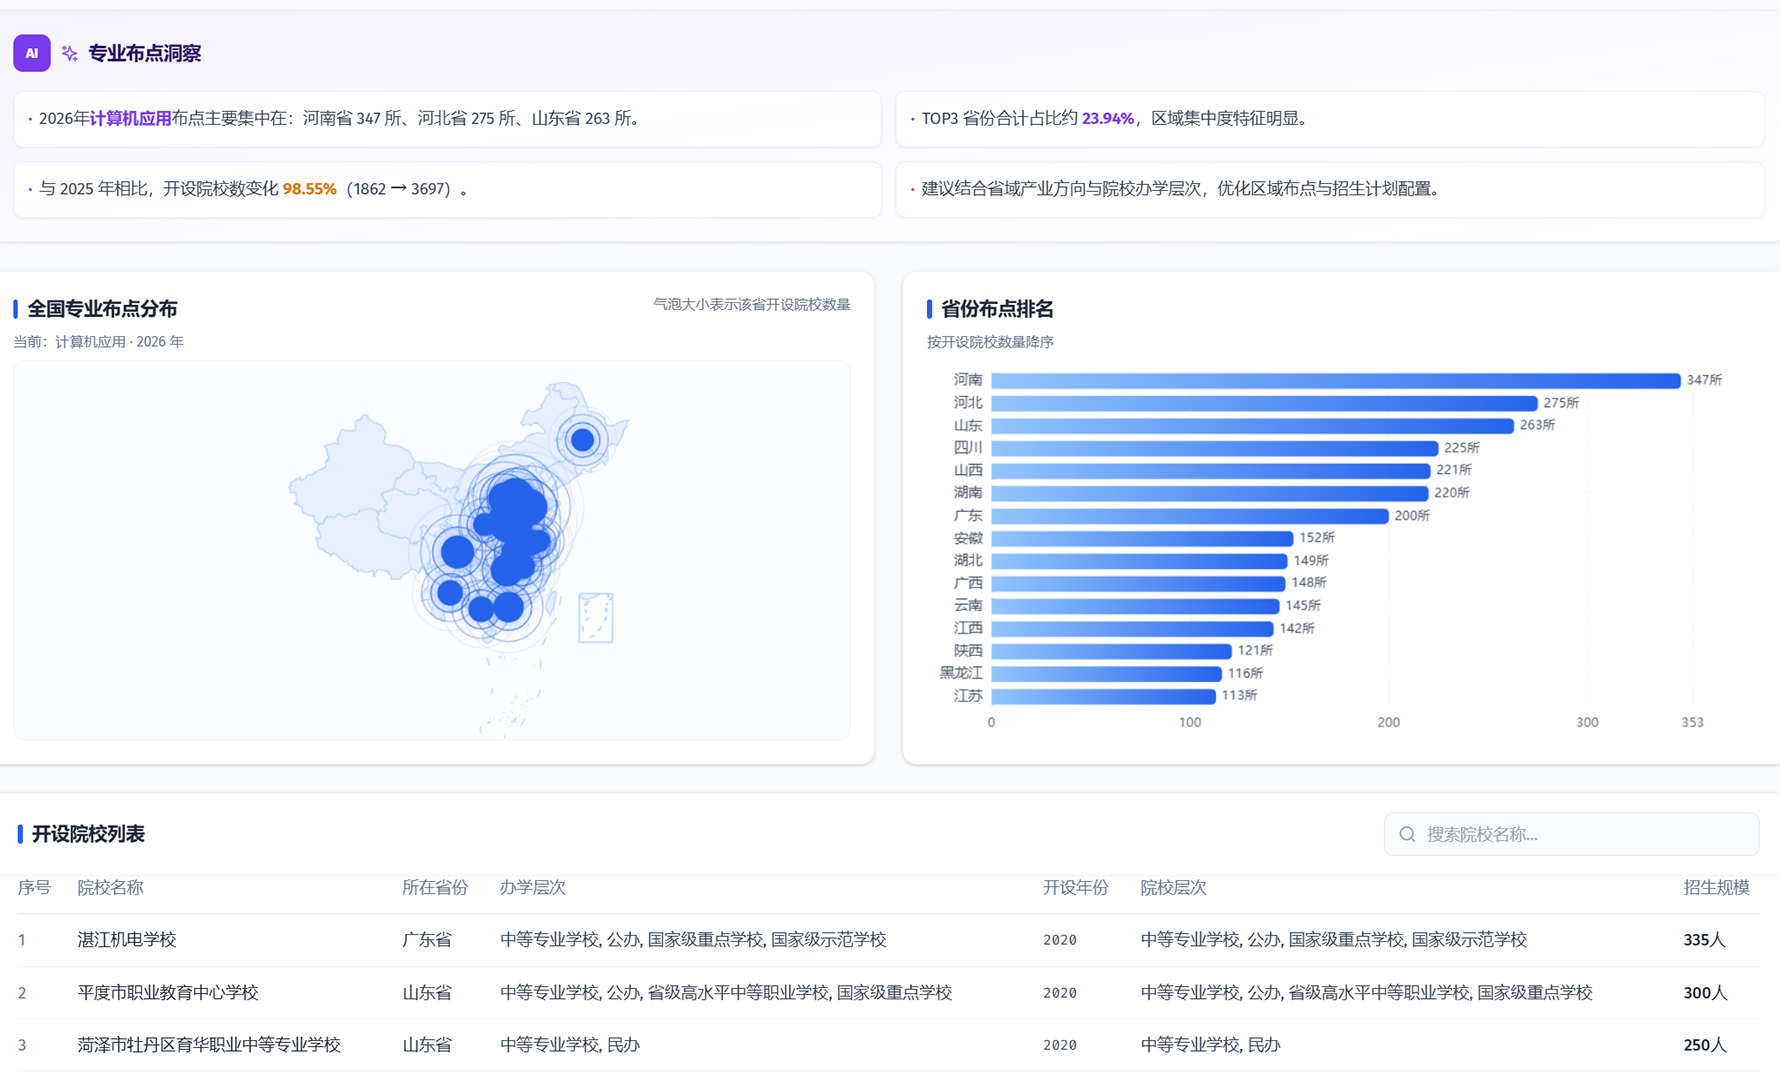Select the 河南 bar in the ranking chart

tap(1335, 380)
